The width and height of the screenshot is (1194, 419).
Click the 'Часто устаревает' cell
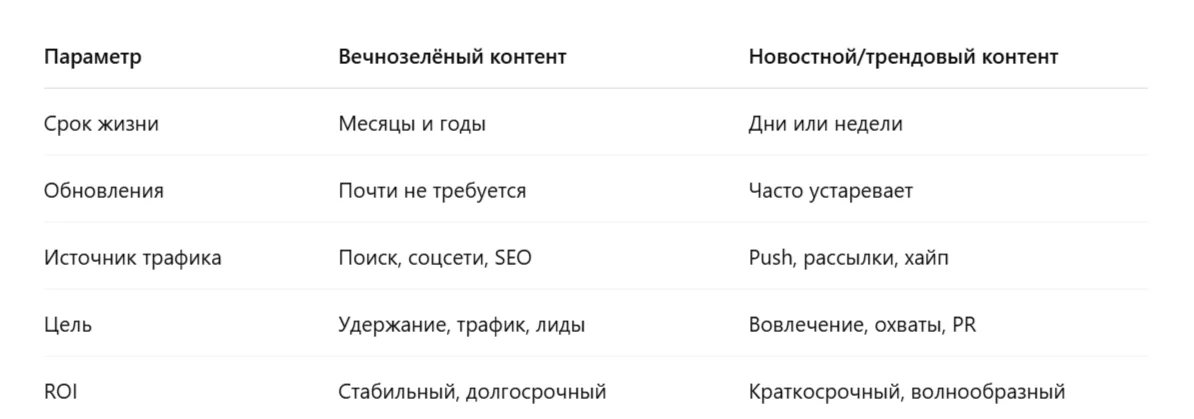click(x=830, y=190)
